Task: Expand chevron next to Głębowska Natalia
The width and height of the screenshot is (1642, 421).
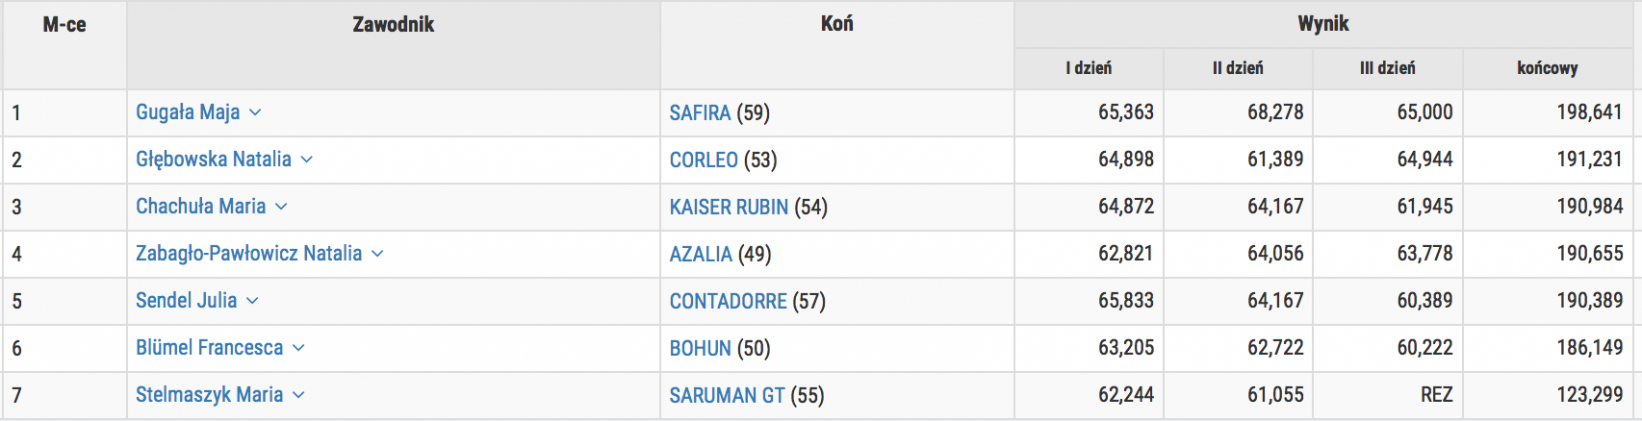Action: [x=307, y=160]
